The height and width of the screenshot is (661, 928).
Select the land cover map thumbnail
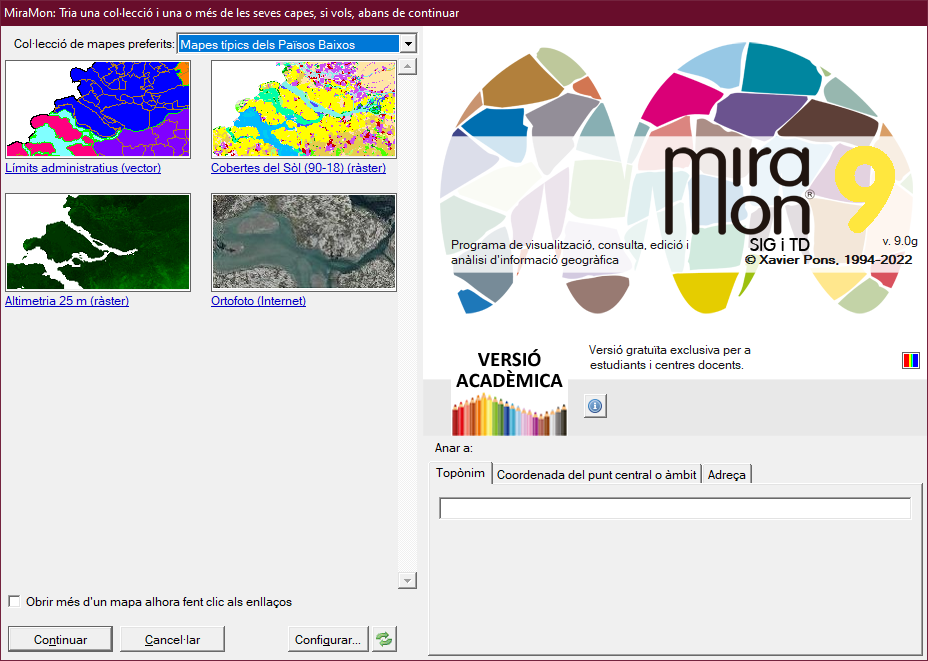click(x=304, y=109)
